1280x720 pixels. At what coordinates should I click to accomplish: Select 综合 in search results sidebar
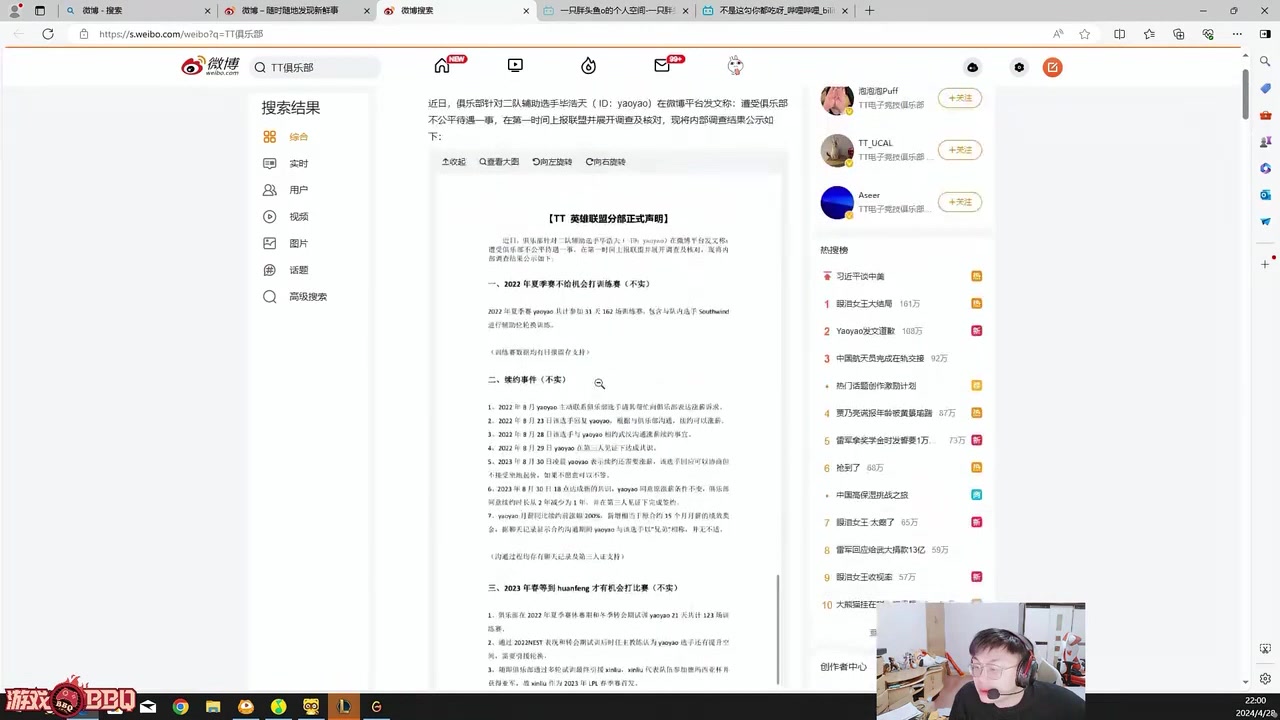pos(299,136)
